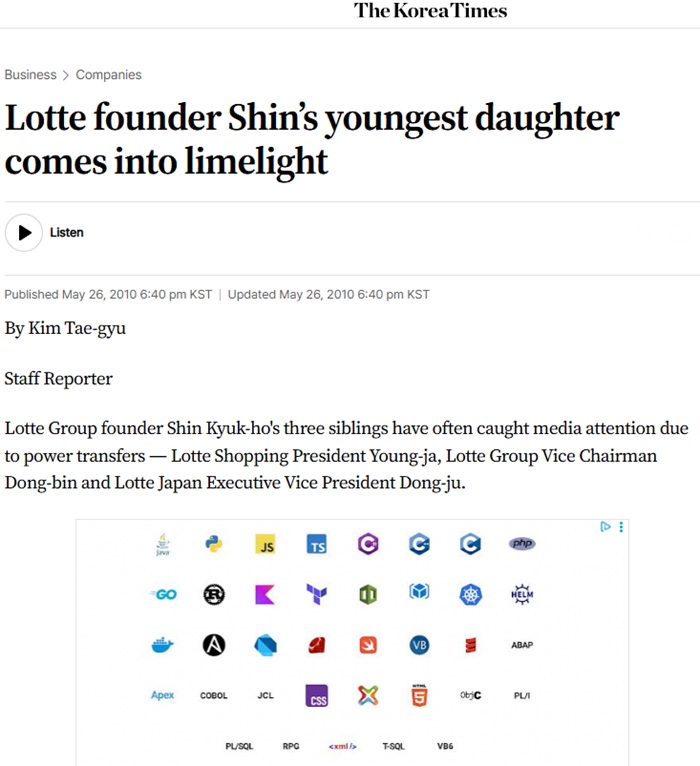Open the AdChoices triangle icon
Screen dimensions: 700x766
(x=605, y=527)
